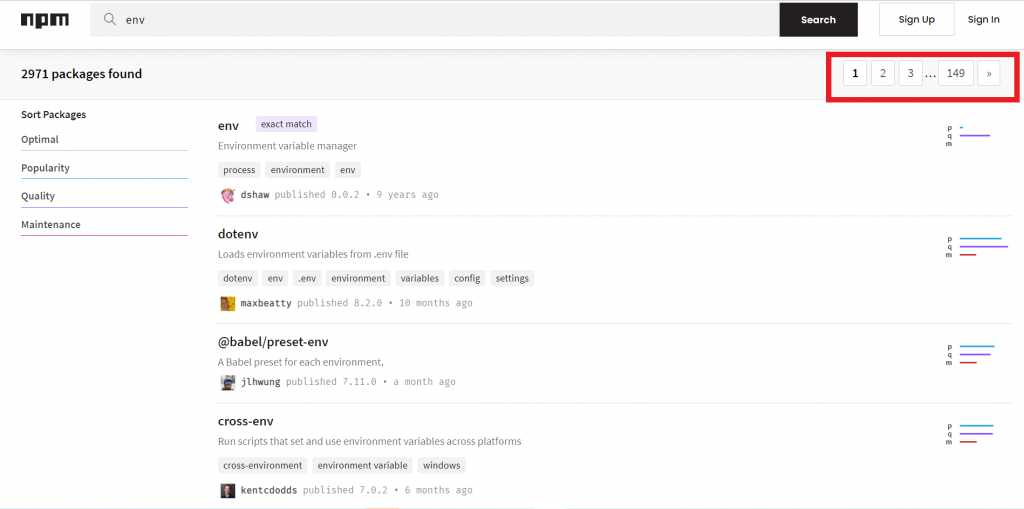The height and width of the screenshot is (509, 1024).
Task: Click the black Search button
Action: pyautogui.click(x=818, y=20)
